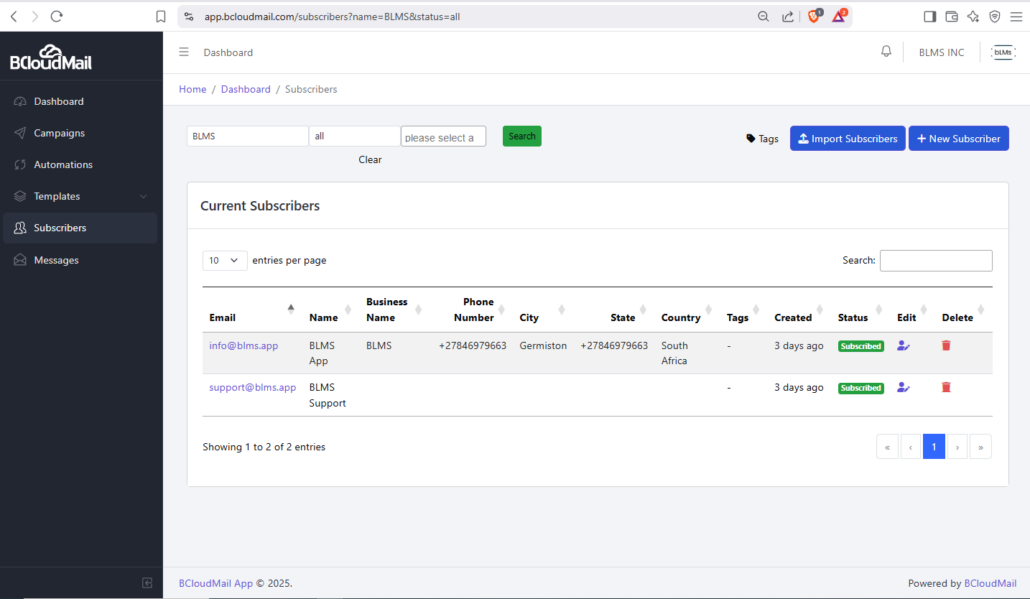Click the green Search button
Image resolution: width=1030 pixels, height=599 pixels.
522,136
